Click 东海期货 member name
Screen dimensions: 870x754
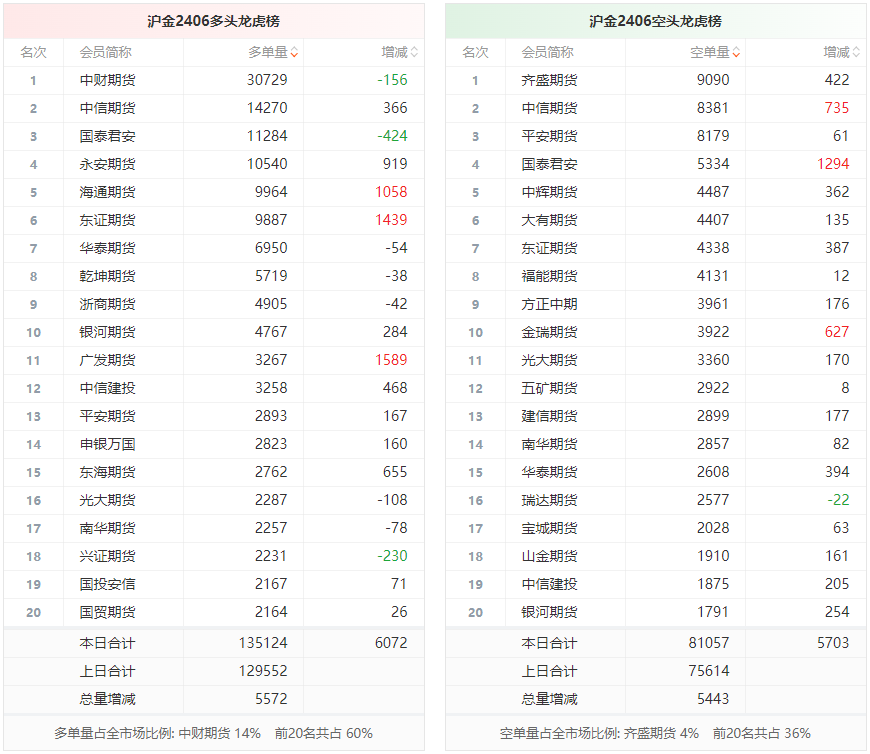click(x=107, y=472)
